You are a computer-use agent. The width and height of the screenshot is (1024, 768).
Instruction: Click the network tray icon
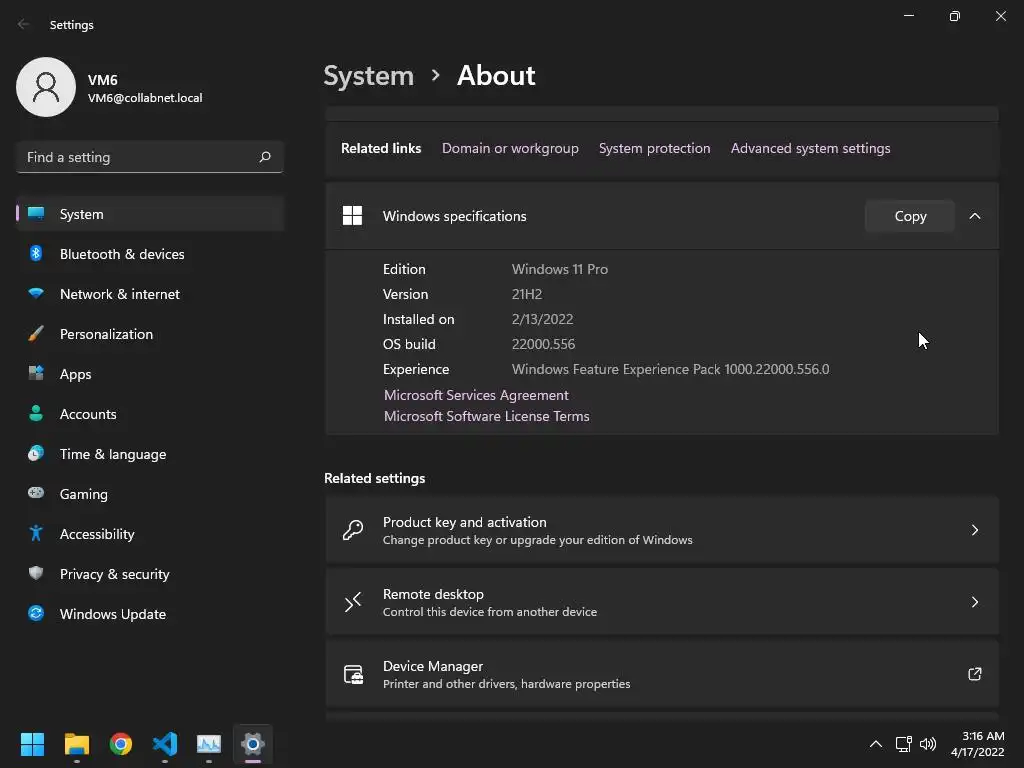pos(904,744)
